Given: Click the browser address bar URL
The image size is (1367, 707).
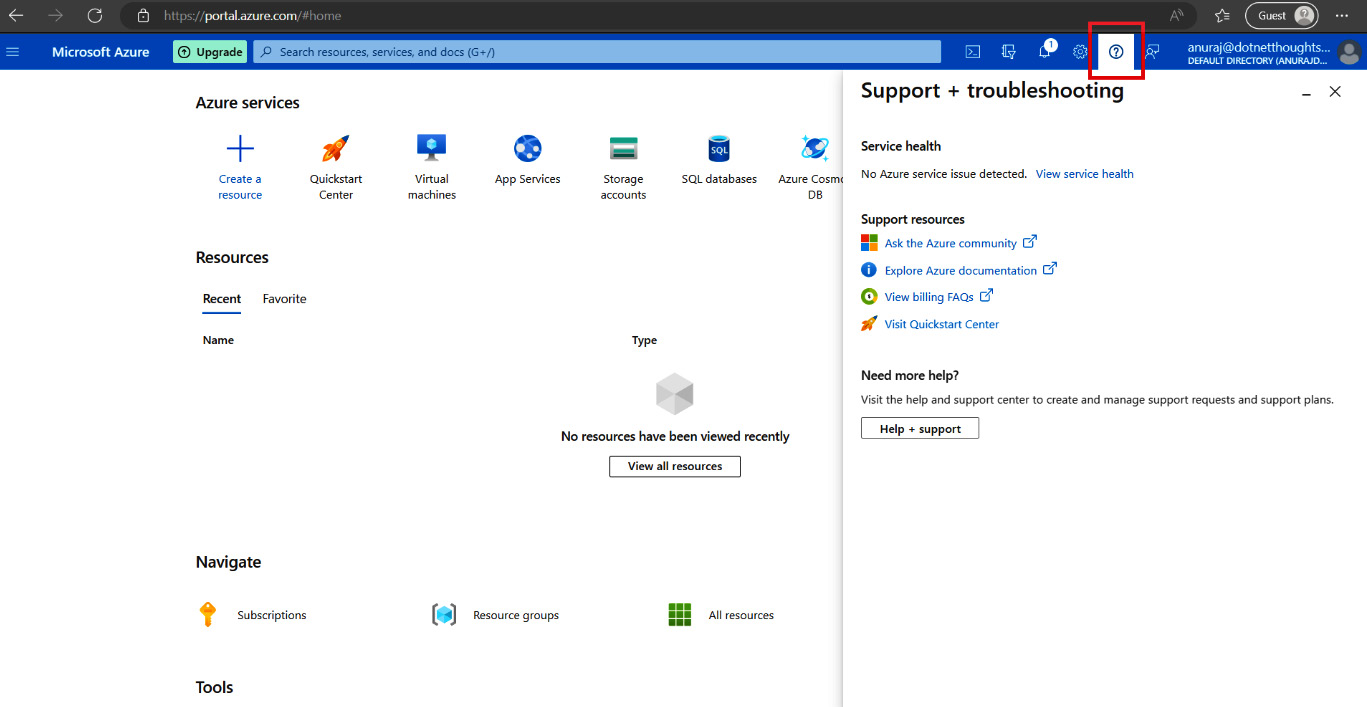Looking at the screenshot, I should click(251, 16).
